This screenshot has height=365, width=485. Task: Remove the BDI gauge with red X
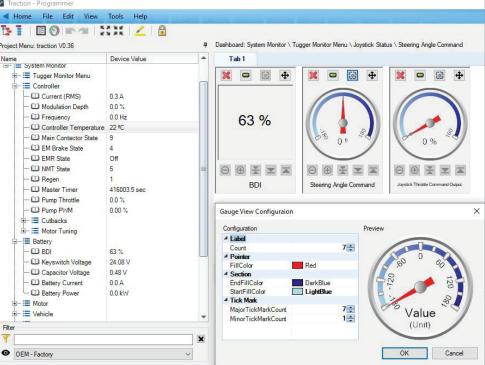(226, 75)
